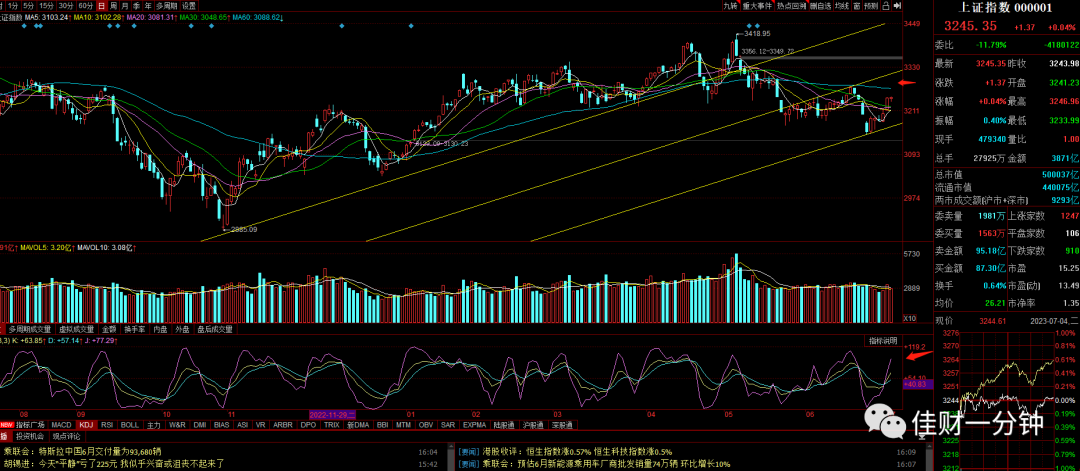
Task: Switch volume pane to 内盘
Action: tap(160, 329)
